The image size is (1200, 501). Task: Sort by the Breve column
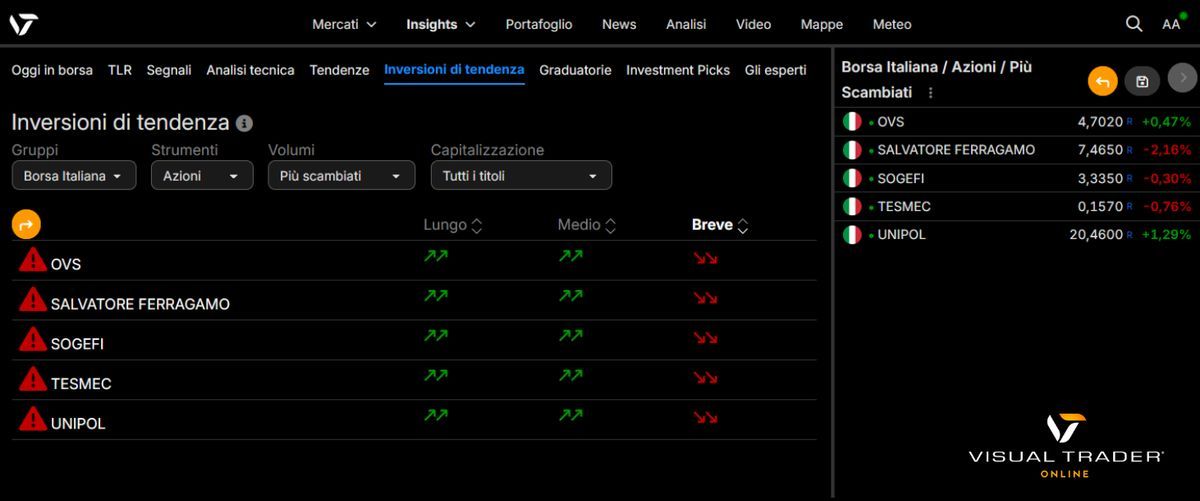click(720, 226)
